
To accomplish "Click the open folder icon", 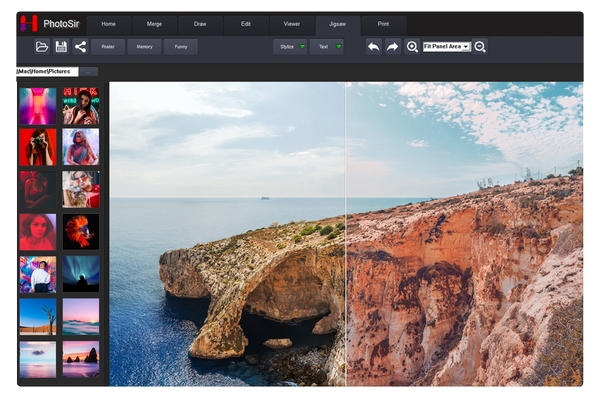I will 42,46.
